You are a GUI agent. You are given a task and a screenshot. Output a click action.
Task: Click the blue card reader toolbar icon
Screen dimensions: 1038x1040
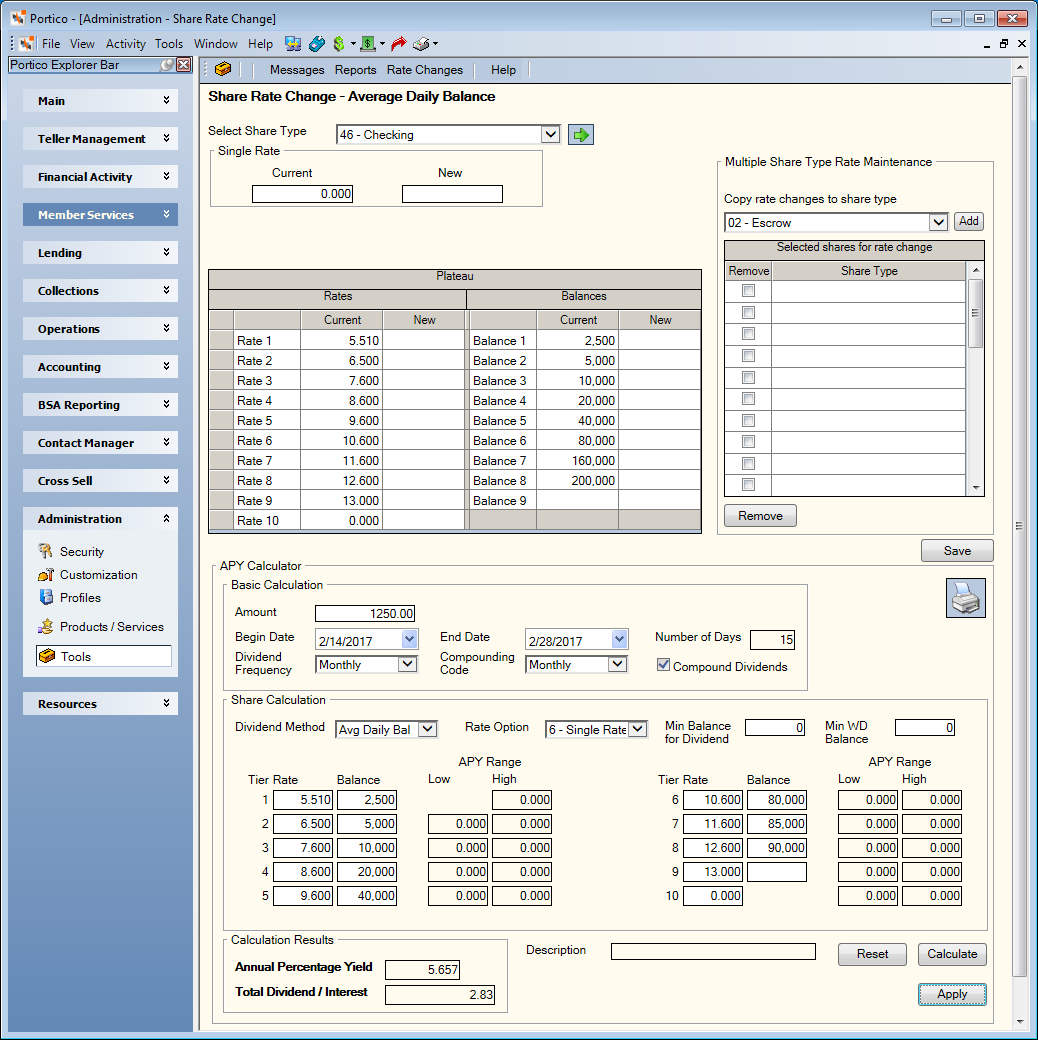click(x=316, y=44)
